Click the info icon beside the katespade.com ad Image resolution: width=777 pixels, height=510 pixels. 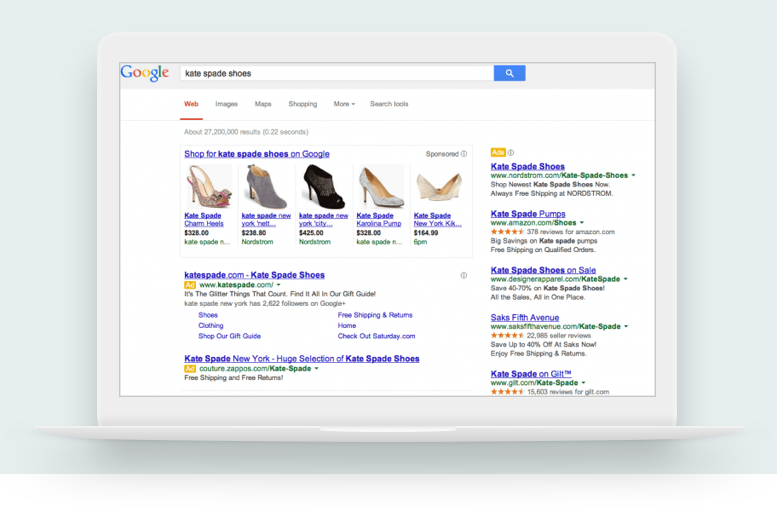(x=464, y=276)
